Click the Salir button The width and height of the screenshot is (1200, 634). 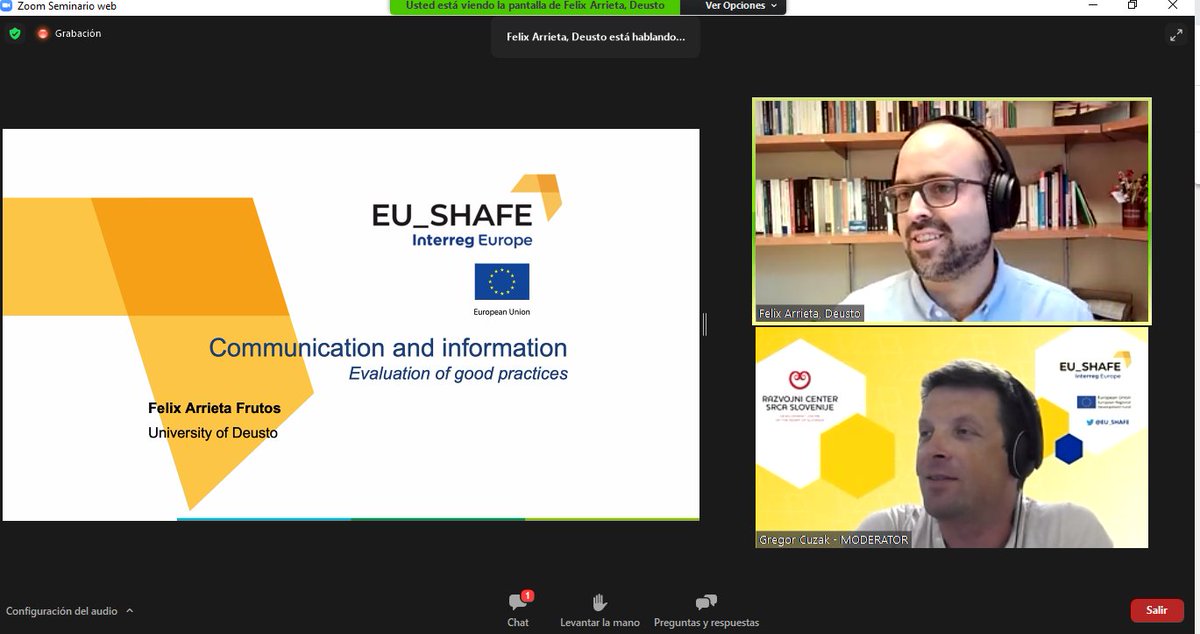click(x=1156, y=610)
